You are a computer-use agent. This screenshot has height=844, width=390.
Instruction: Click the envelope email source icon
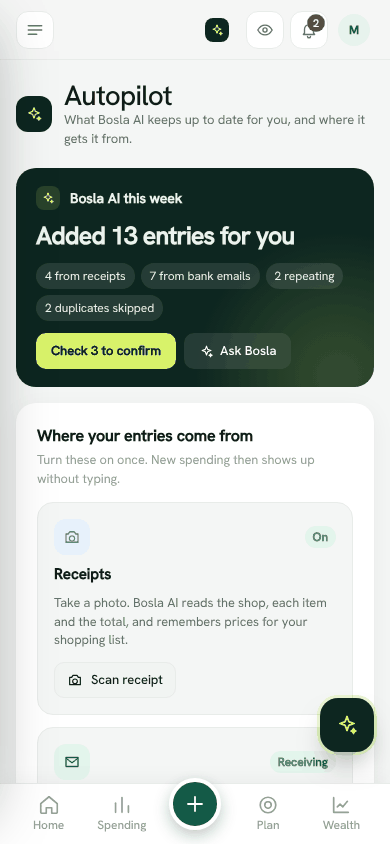pos(72,762)
